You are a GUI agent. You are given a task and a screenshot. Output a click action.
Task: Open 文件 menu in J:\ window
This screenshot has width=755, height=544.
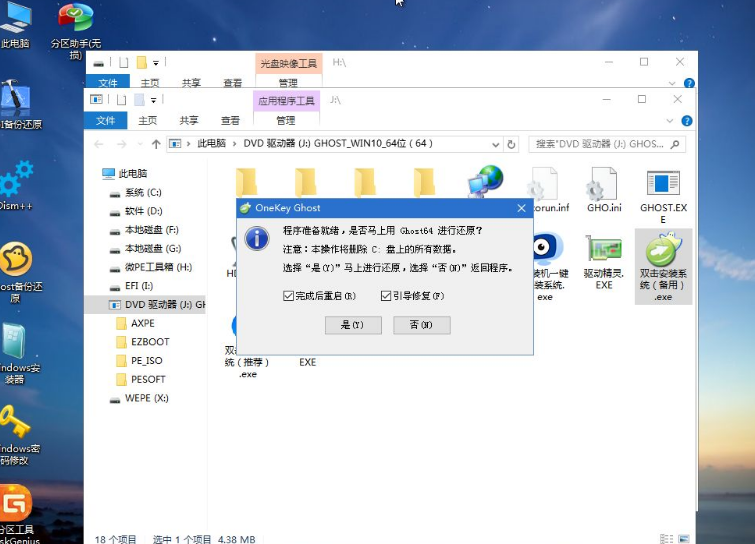click(105, 120)
